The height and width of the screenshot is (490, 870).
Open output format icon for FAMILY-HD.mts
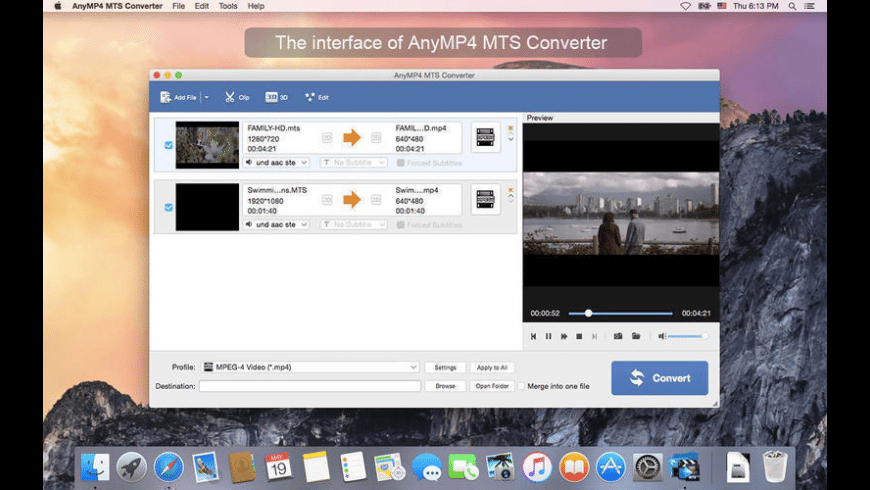pos(485,137)
